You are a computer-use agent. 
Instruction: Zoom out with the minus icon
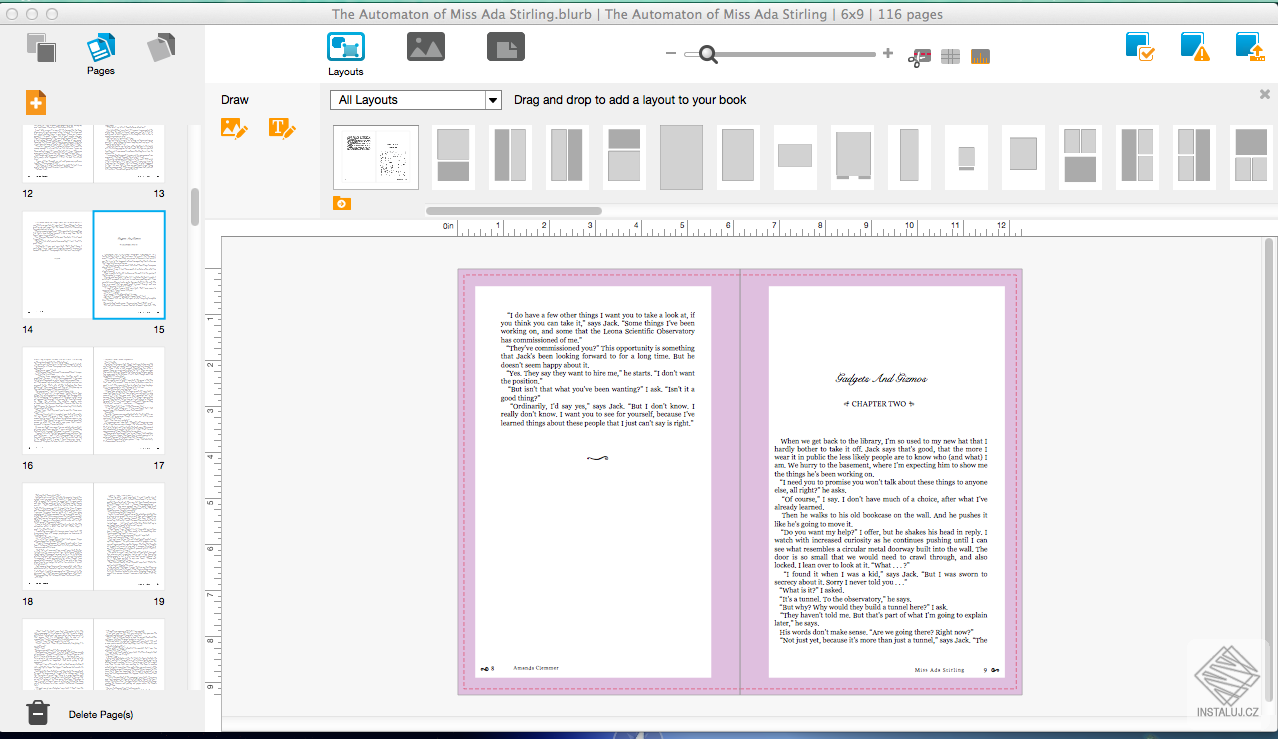pos(671,54)
